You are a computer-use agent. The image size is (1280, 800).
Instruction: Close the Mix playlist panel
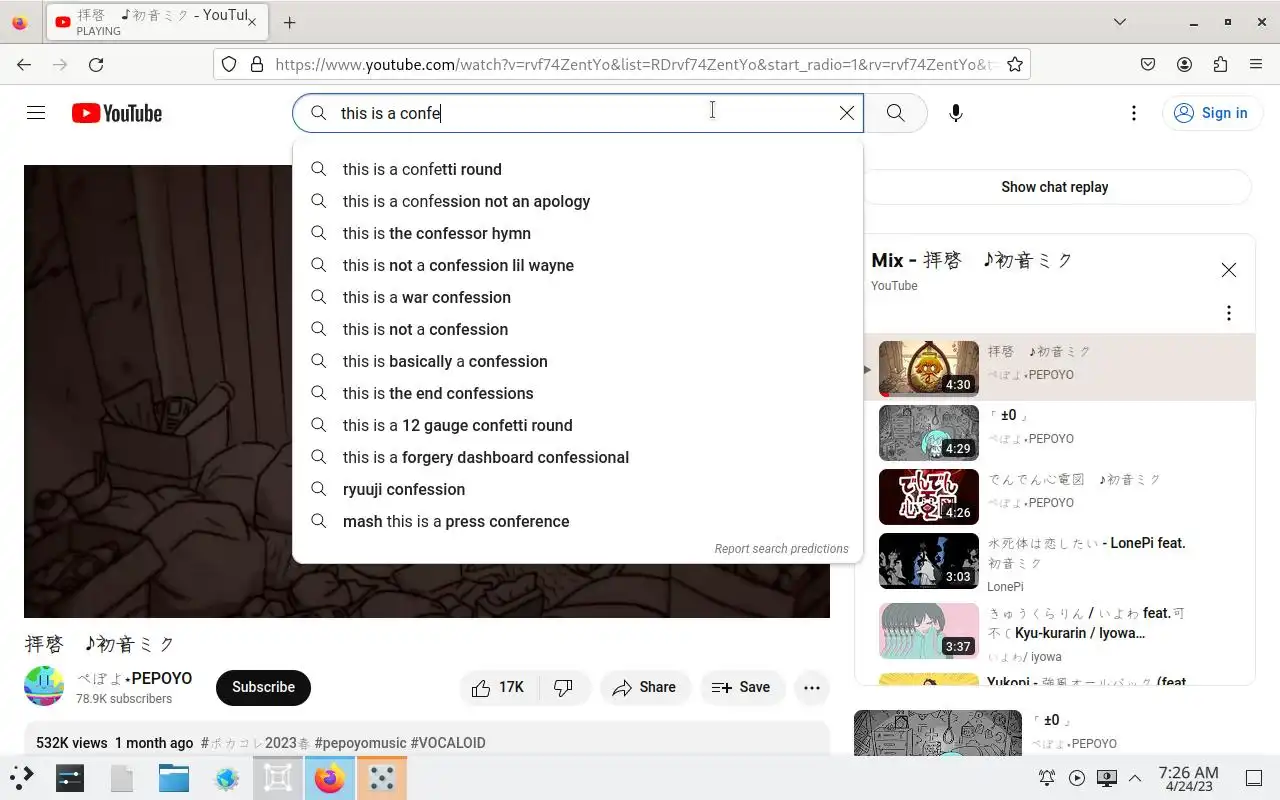[1229, 270]
